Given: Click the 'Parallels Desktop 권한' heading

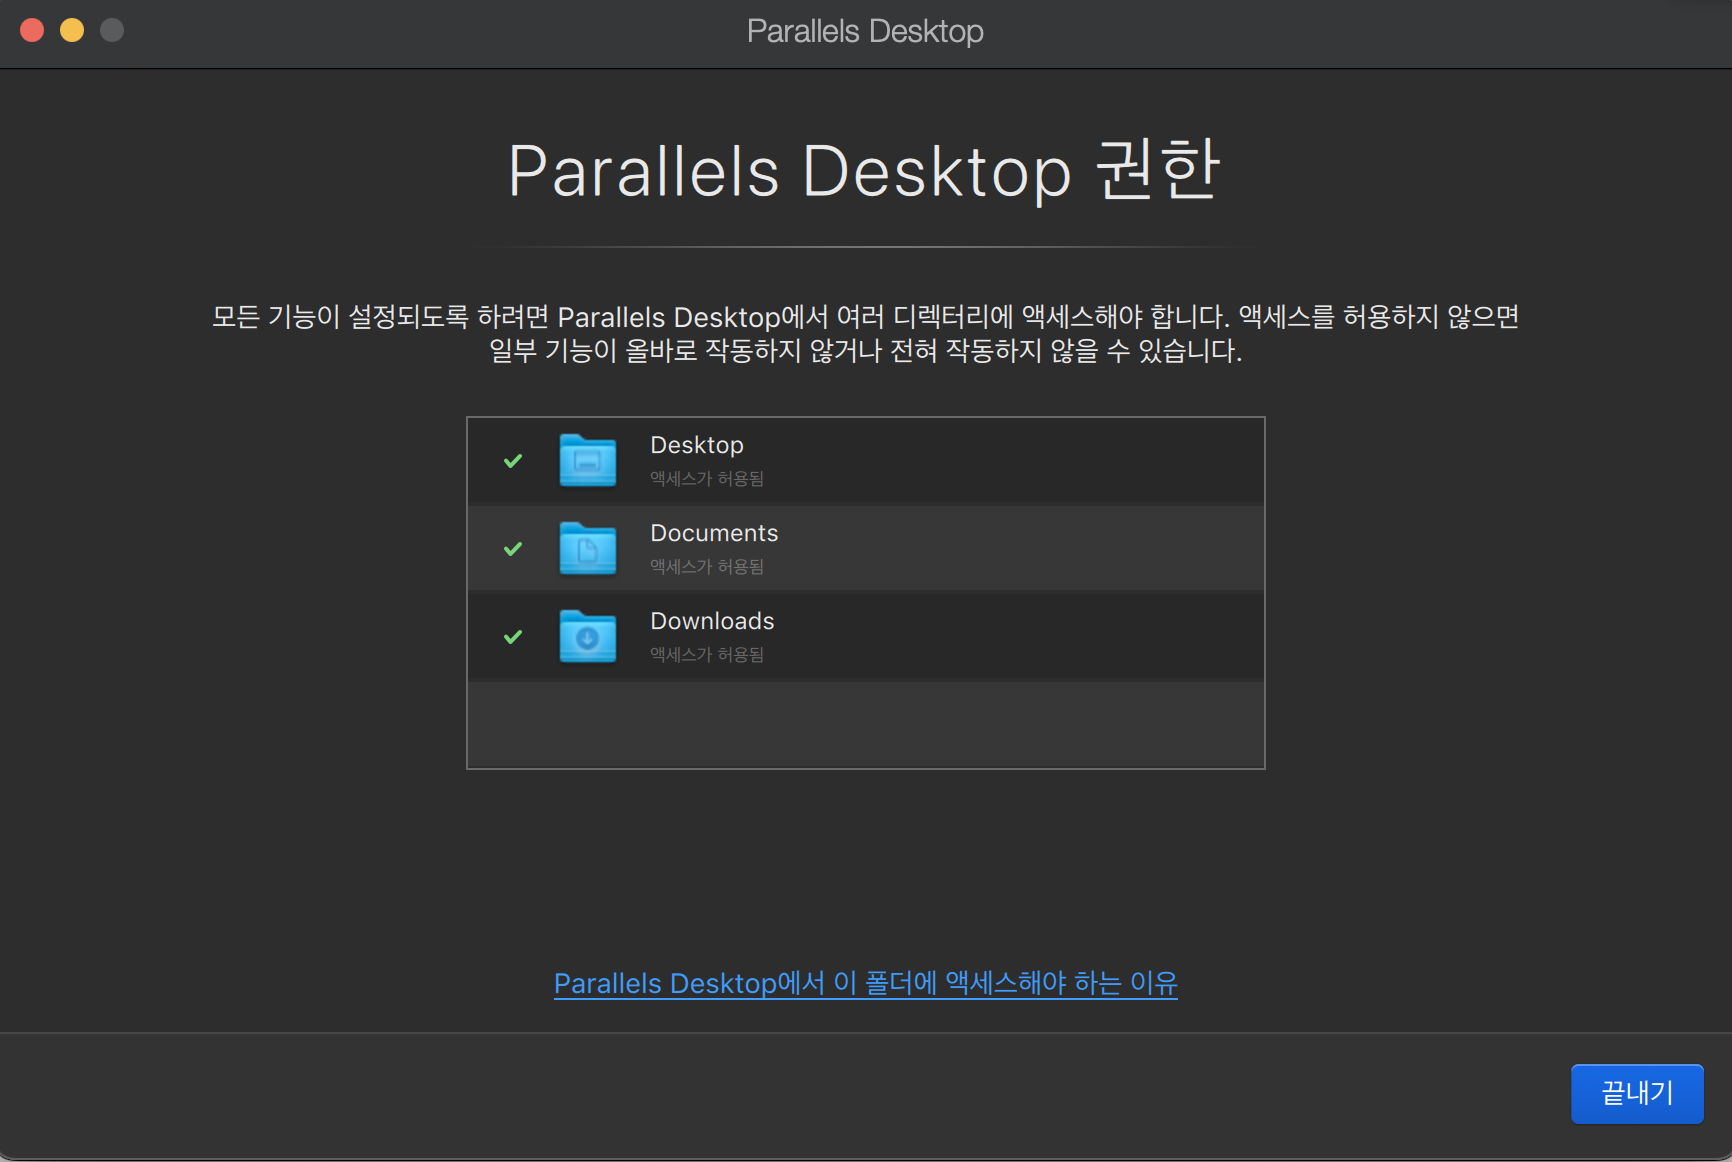Looking at the screenshot, I should tap(865, 170).
